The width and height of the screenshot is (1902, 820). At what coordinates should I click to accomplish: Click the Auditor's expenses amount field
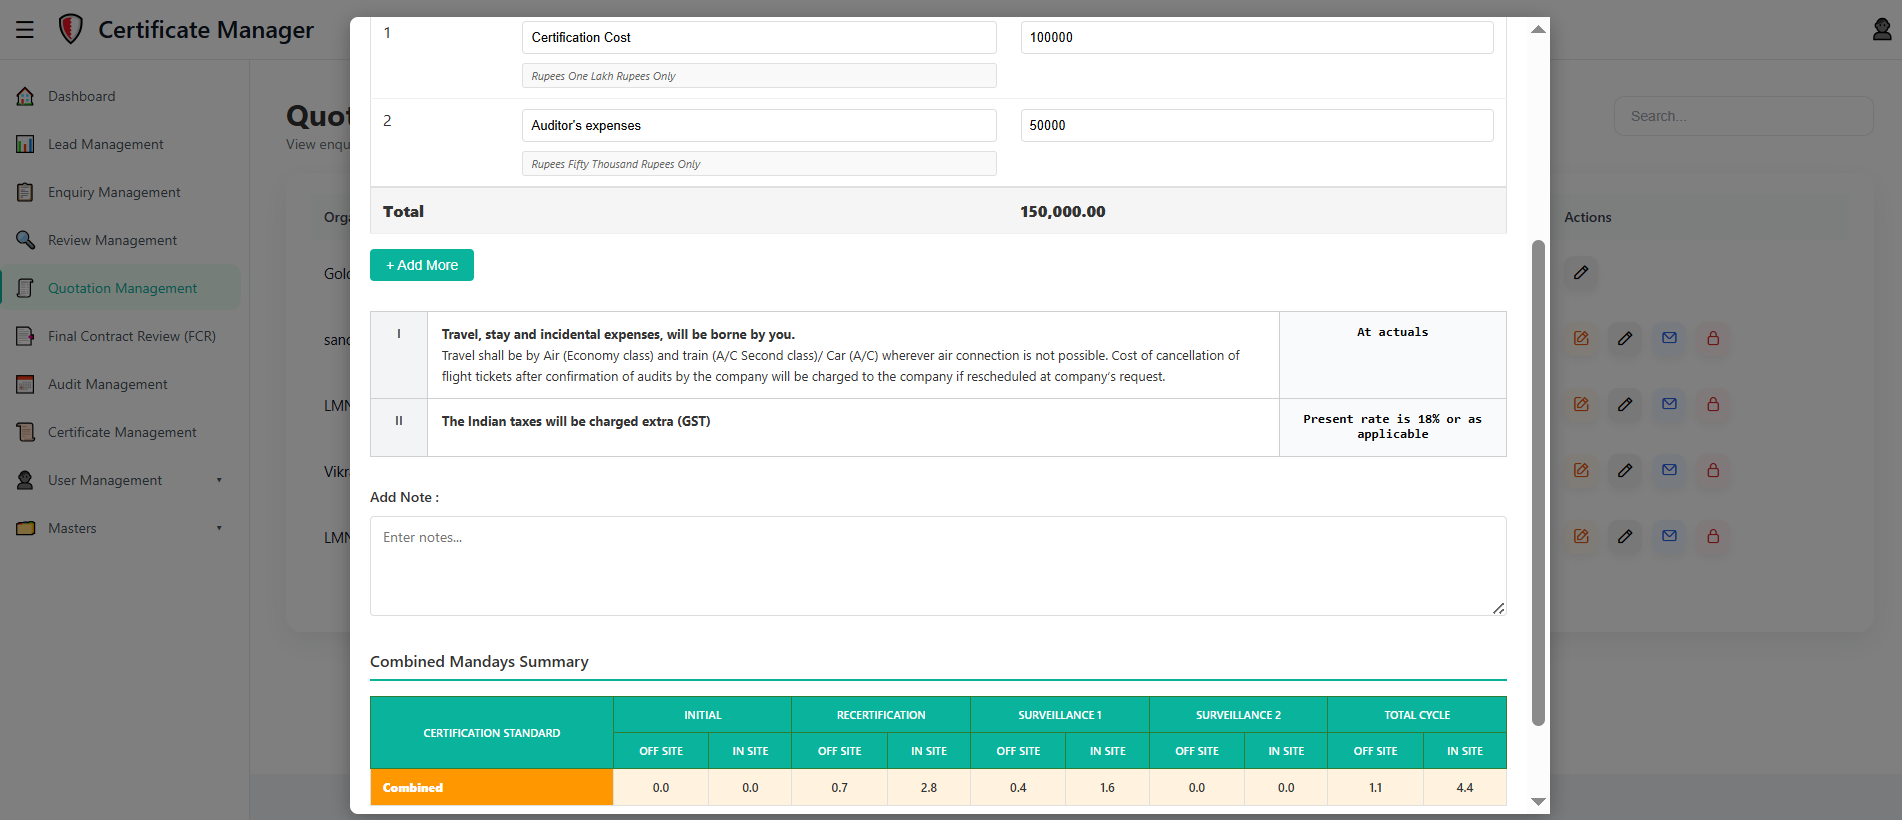[1256, 126]
